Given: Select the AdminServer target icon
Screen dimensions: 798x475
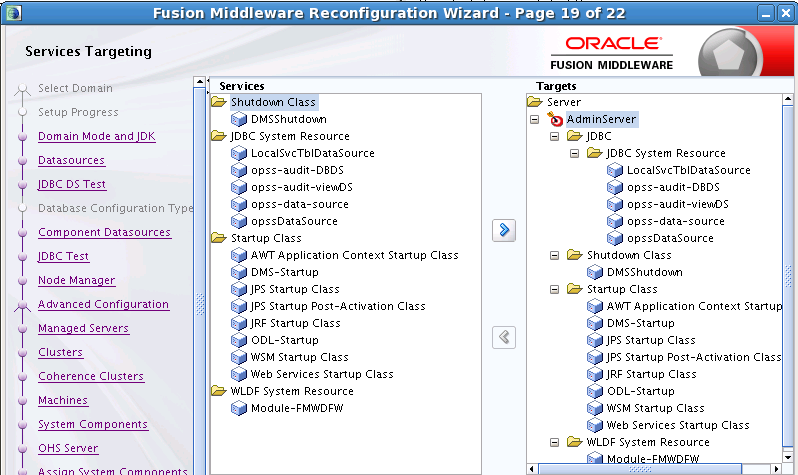Looking at the screenshot, I should click(555, 119).
